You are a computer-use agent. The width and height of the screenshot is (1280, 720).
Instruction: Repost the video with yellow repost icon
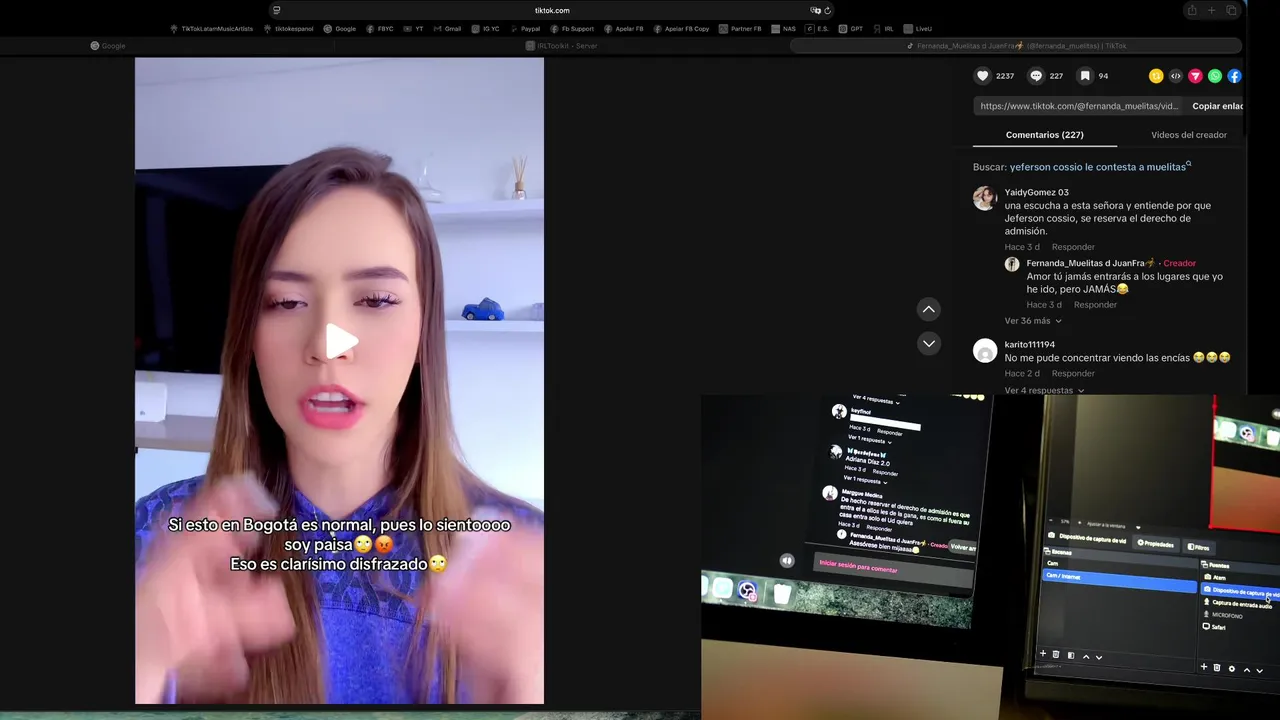tap(1156, 76)
